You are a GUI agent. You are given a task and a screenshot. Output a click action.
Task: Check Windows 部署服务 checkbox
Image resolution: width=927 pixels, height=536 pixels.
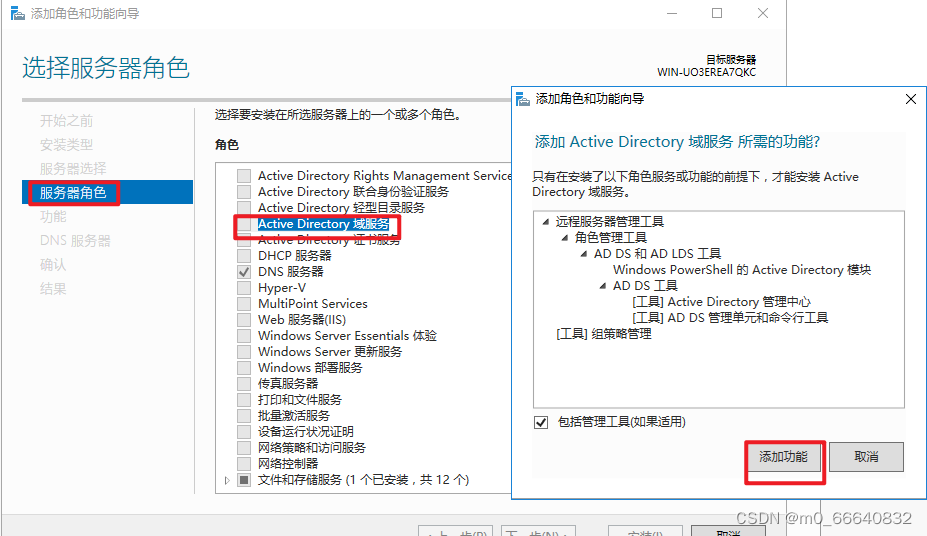(244, 368)
